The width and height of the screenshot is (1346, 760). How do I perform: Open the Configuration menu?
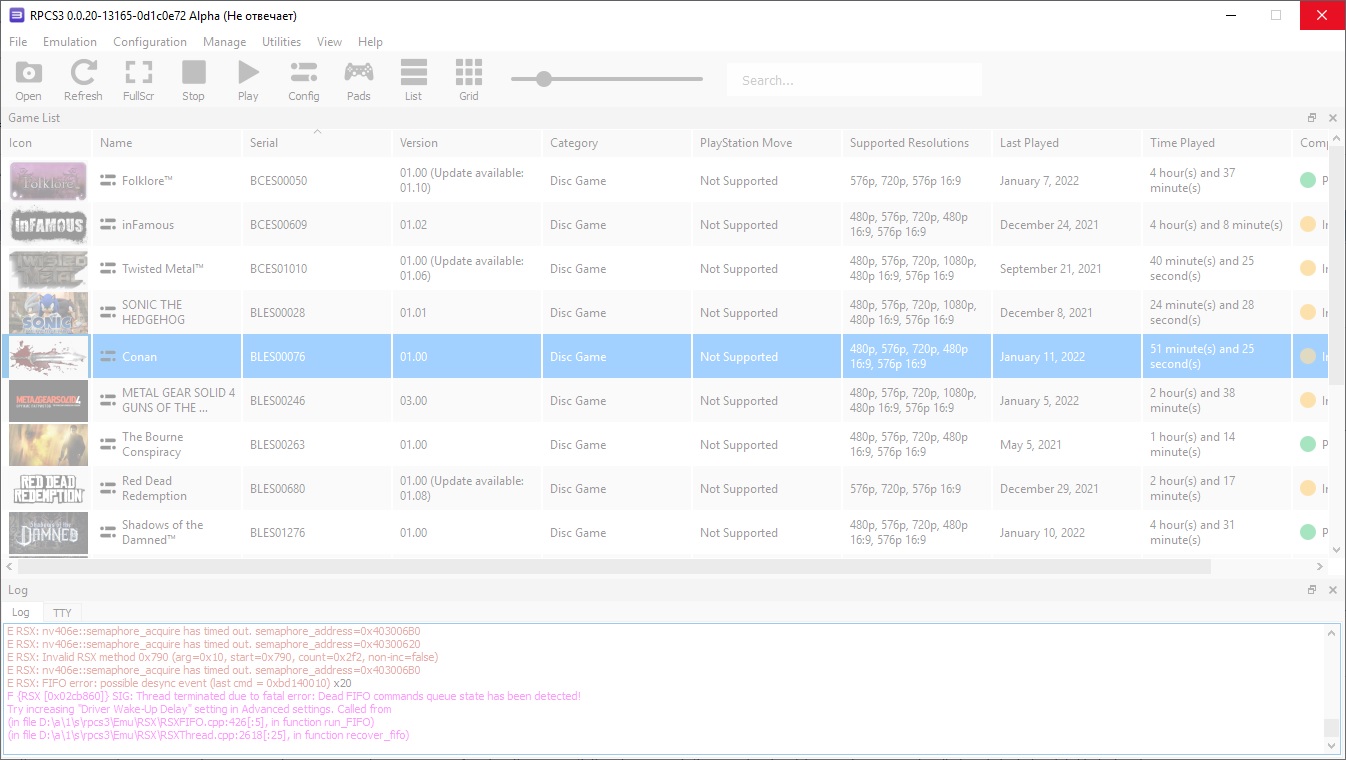pos(150,42)
